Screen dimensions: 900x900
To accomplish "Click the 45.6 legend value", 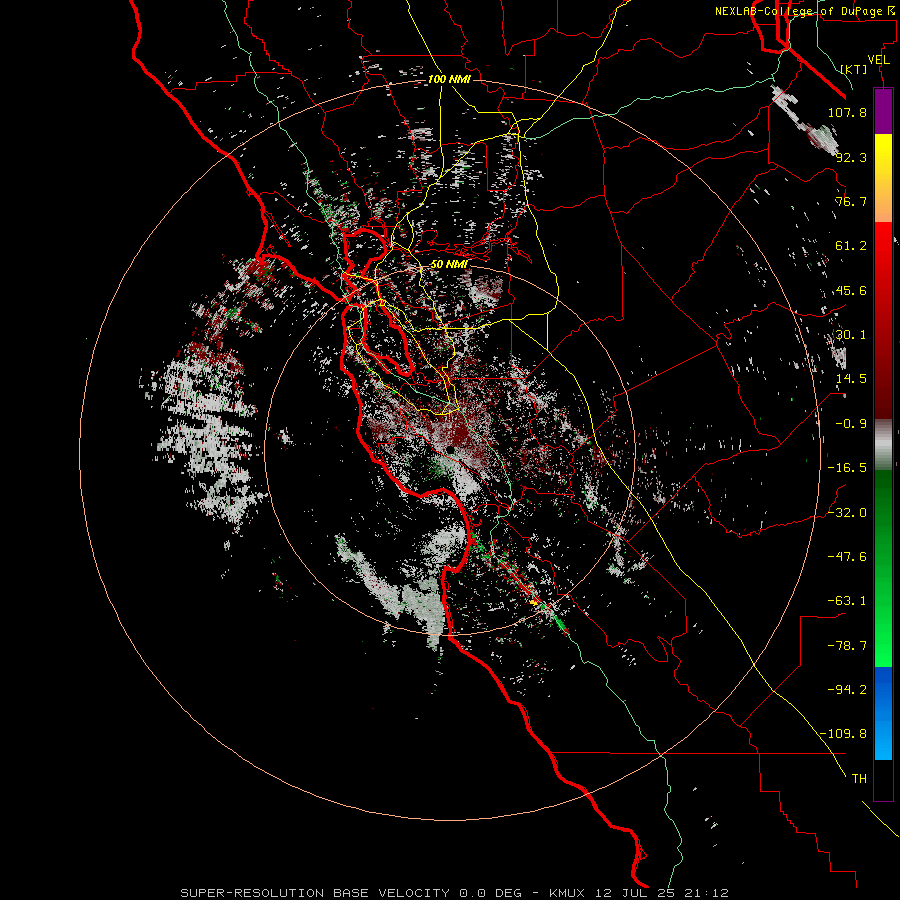I will coord(851,290).
